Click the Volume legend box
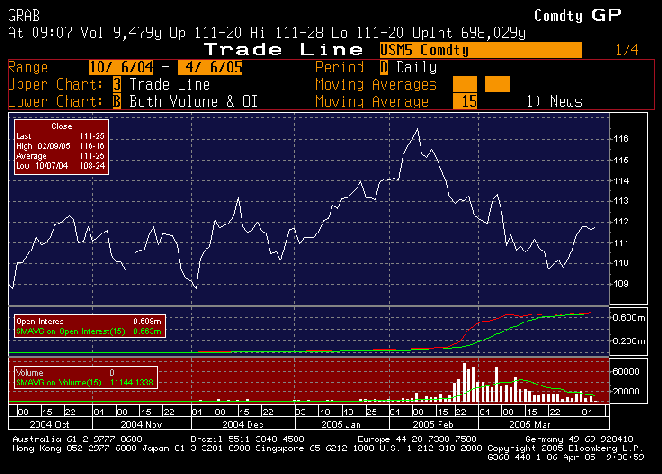 (x=88, y=377)
